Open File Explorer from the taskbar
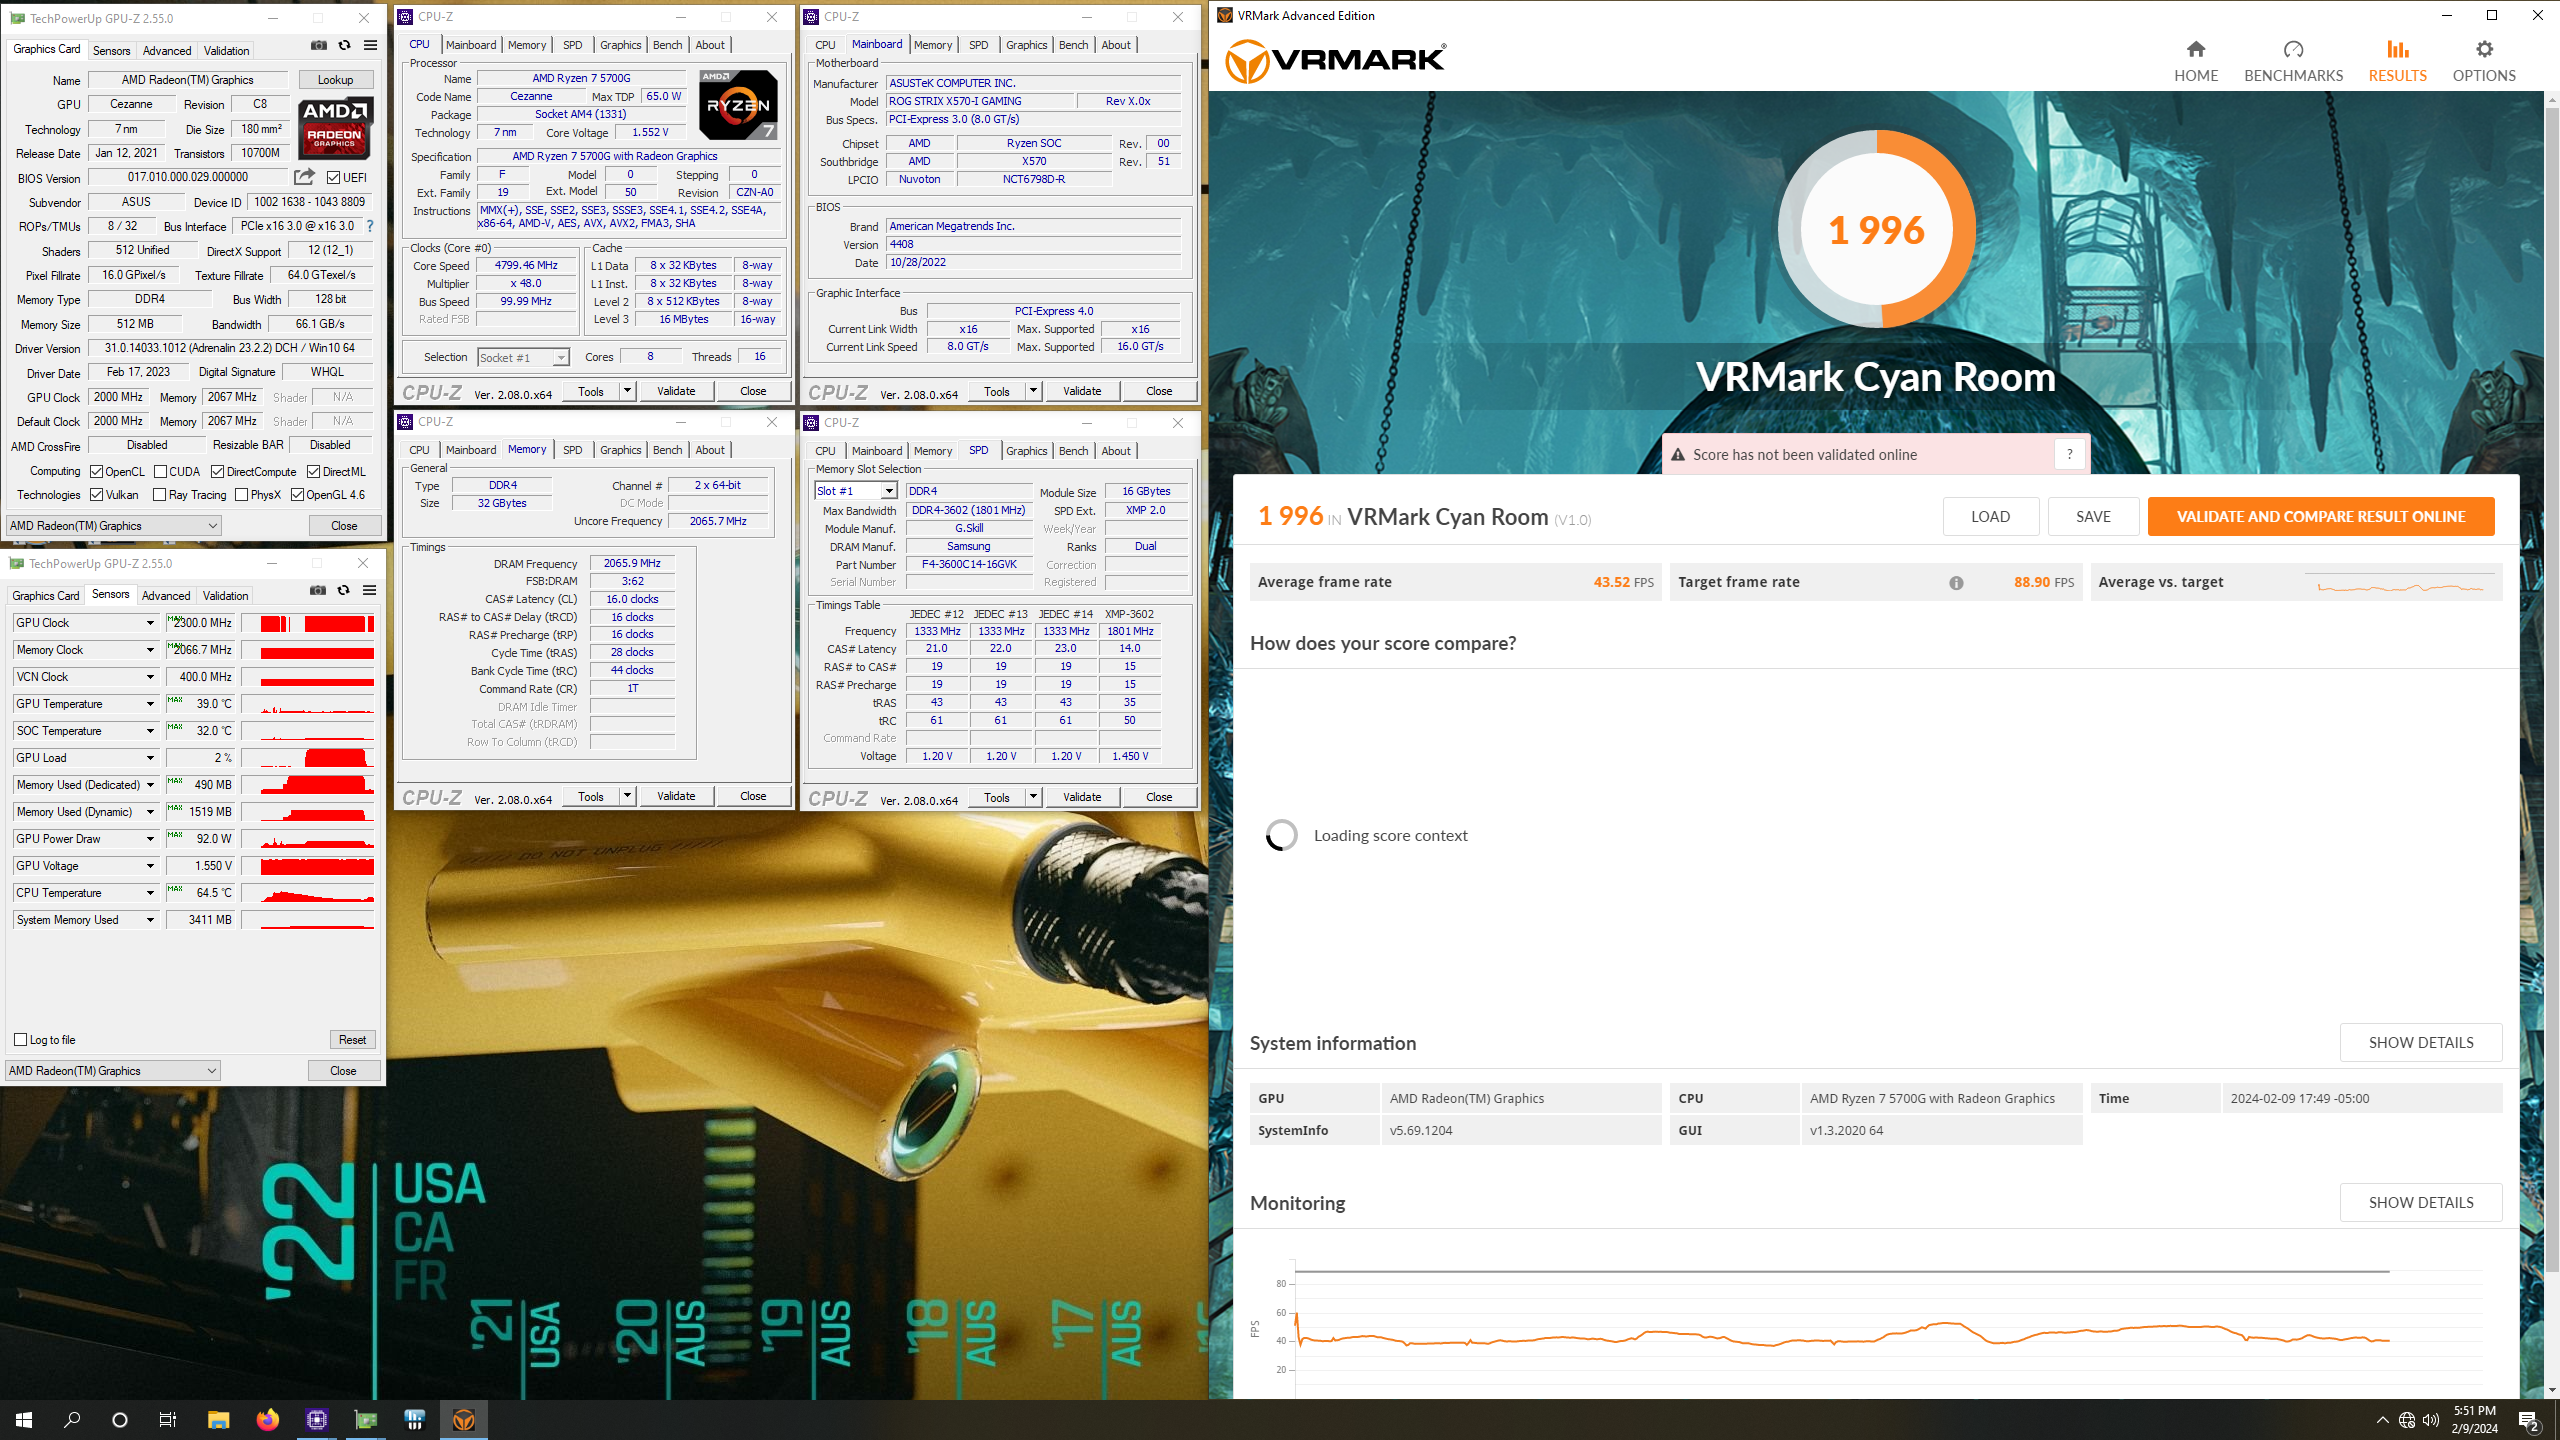The image size is (2560, 1440). pyautogui.click(x=218, y=1420)
